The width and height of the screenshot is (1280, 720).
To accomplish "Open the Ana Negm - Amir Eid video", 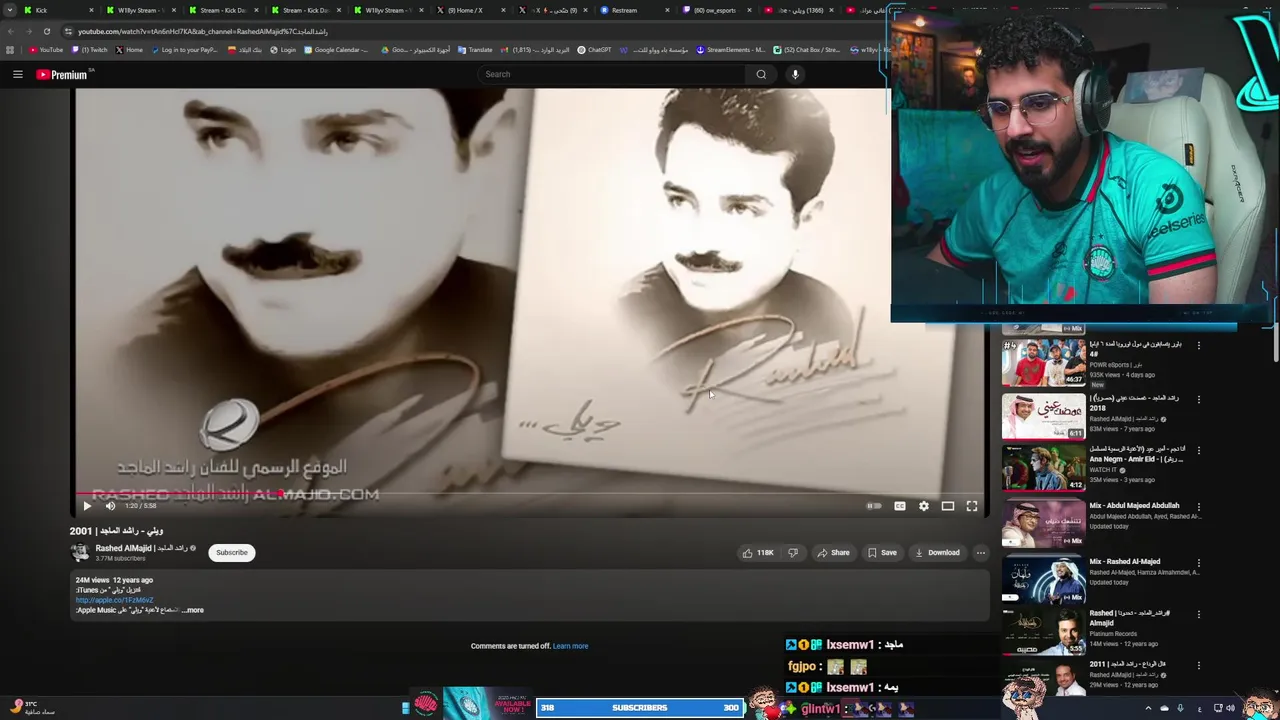I will click(1043, 467).
